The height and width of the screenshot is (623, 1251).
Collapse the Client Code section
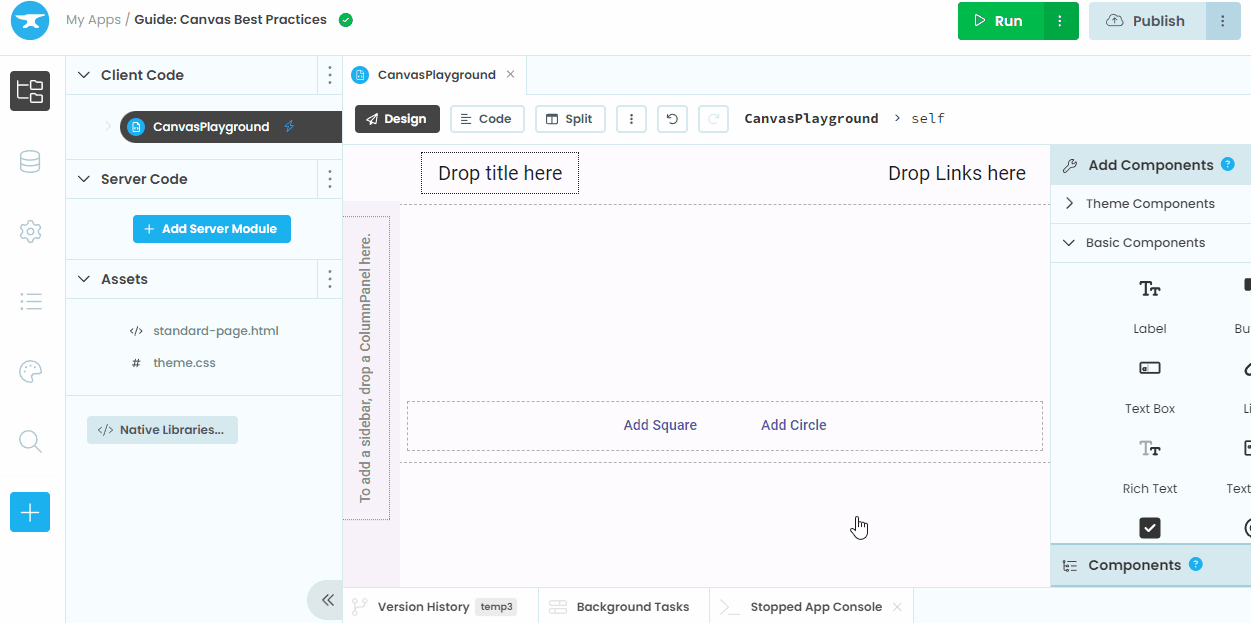coord(84,75)
